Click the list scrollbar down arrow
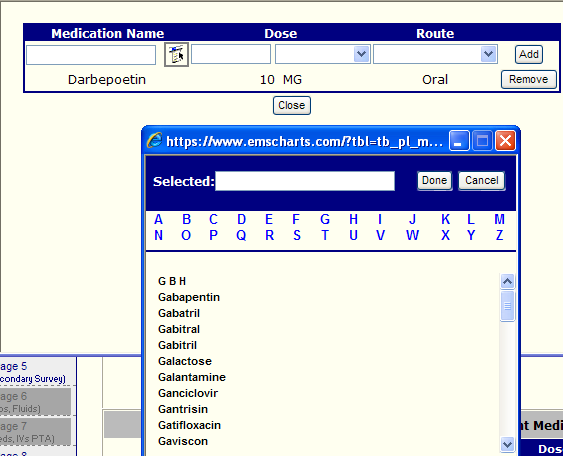This screenshot has height=456, width=563. pyautogui.click(x=507, y=445)
